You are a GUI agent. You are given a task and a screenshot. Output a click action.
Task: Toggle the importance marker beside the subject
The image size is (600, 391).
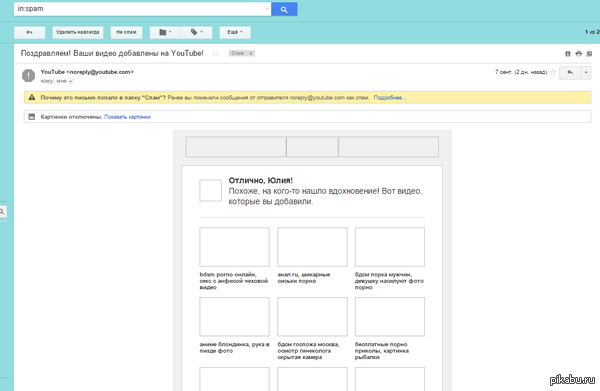coord(216,54)
